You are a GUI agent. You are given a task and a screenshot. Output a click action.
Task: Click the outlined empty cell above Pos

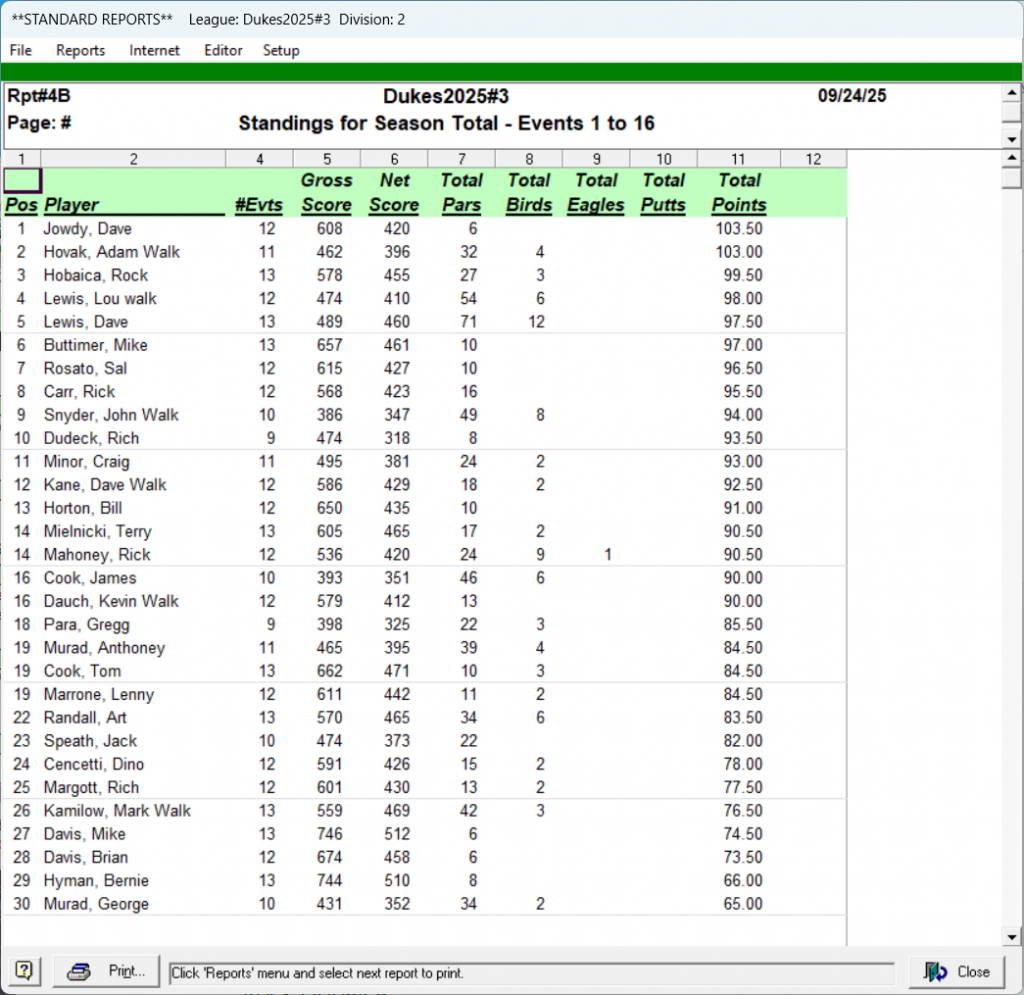(22, 181)
